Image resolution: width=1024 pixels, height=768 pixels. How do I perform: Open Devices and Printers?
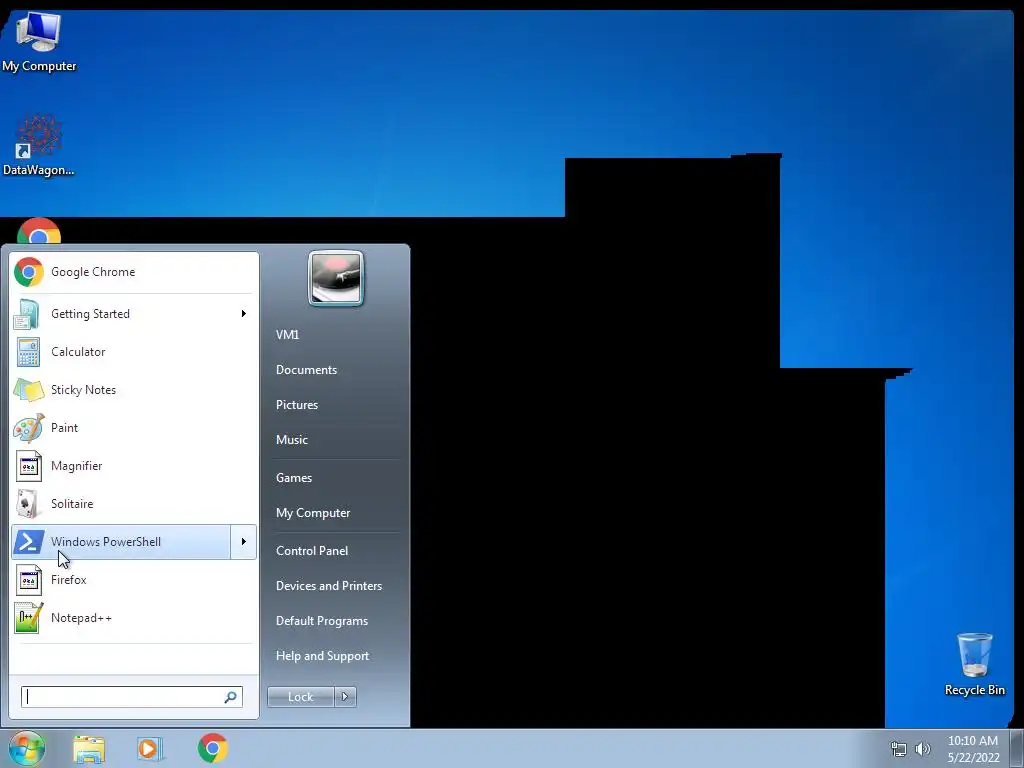[x=328, y=586]
